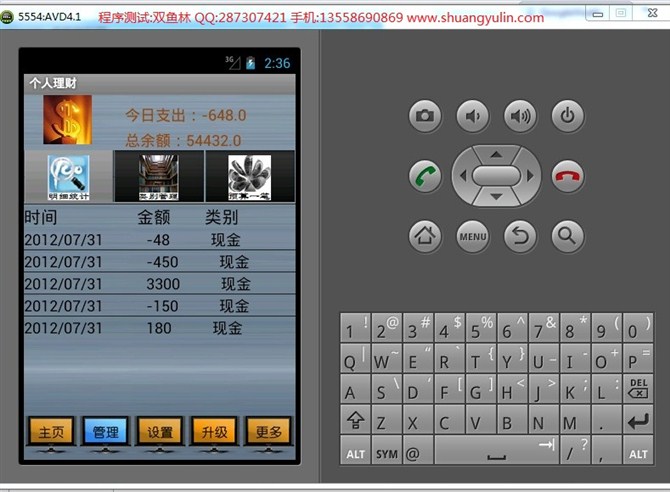Click the Q key
670x492 pixels.
pos(356,358)
